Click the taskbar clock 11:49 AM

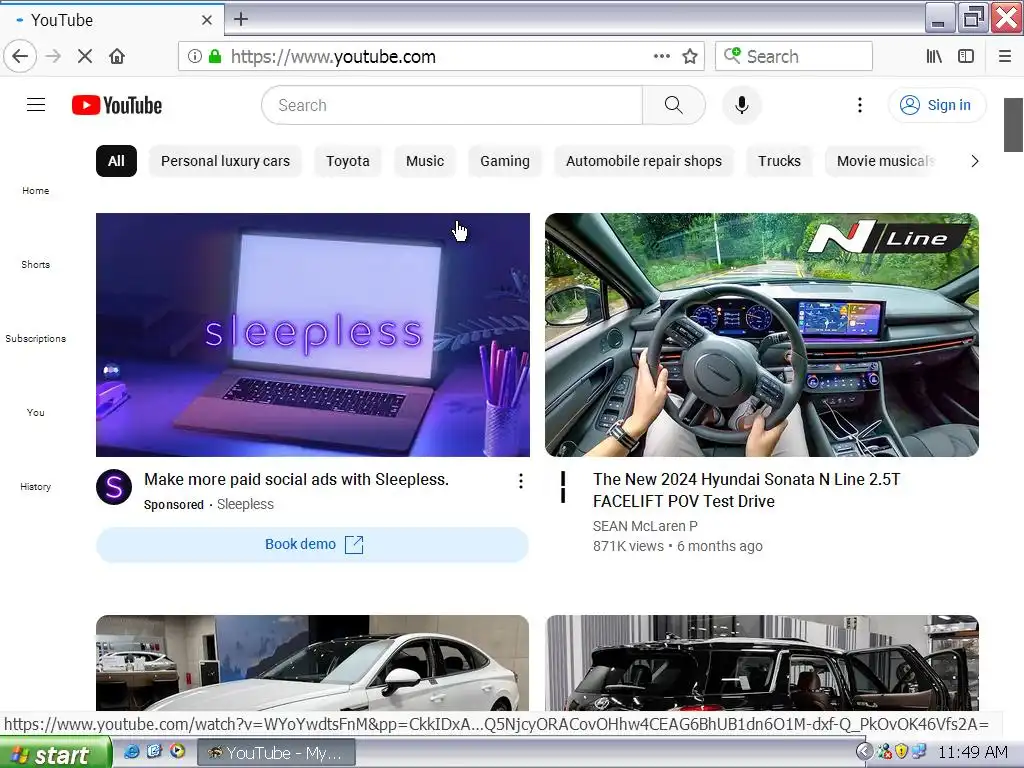972,752
